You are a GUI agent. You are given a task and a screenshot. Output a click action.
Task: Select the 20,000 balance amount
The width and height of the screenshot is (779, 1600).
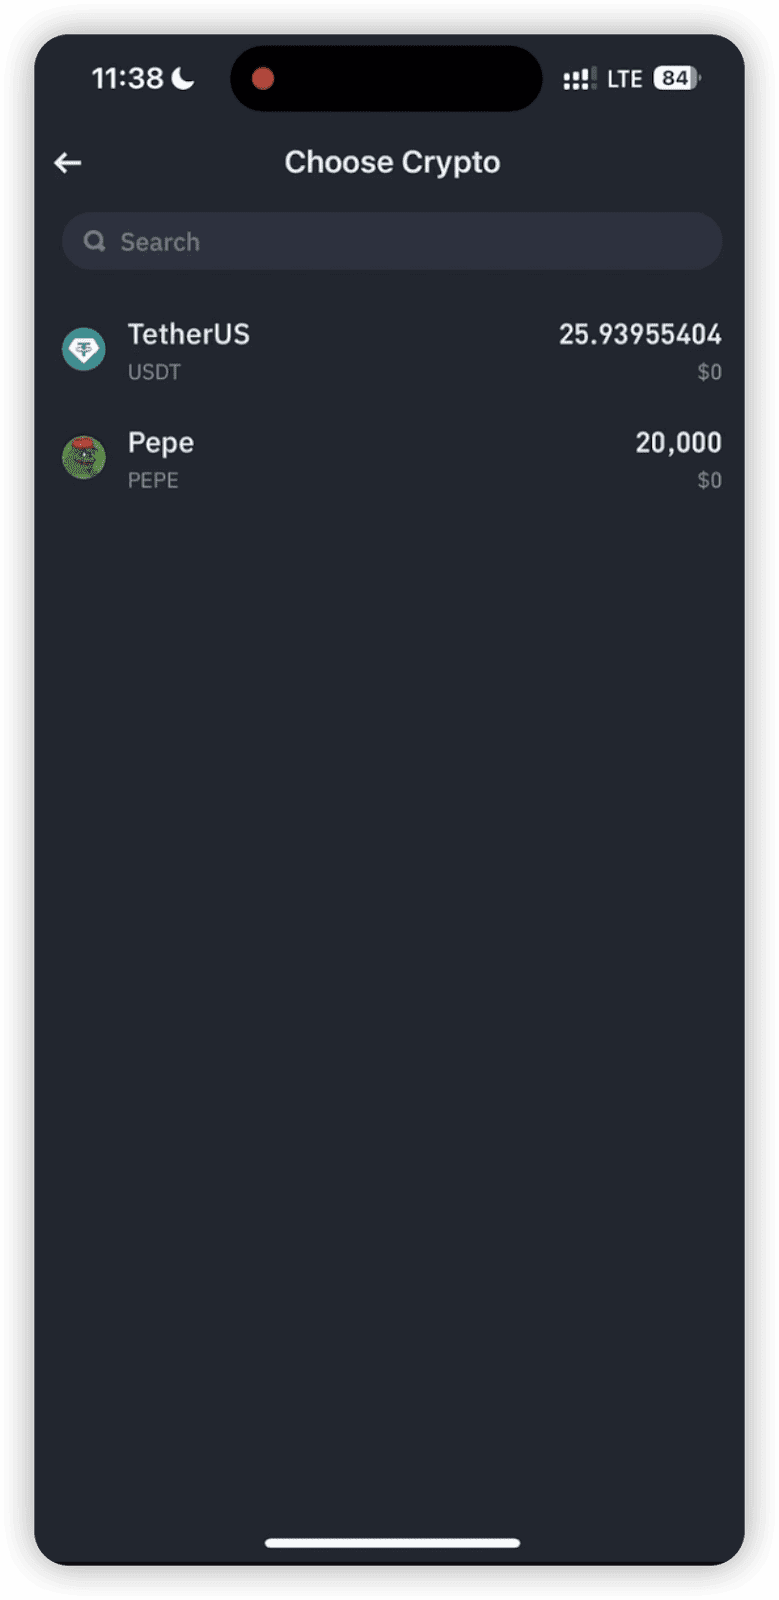(x=678, y=442)
